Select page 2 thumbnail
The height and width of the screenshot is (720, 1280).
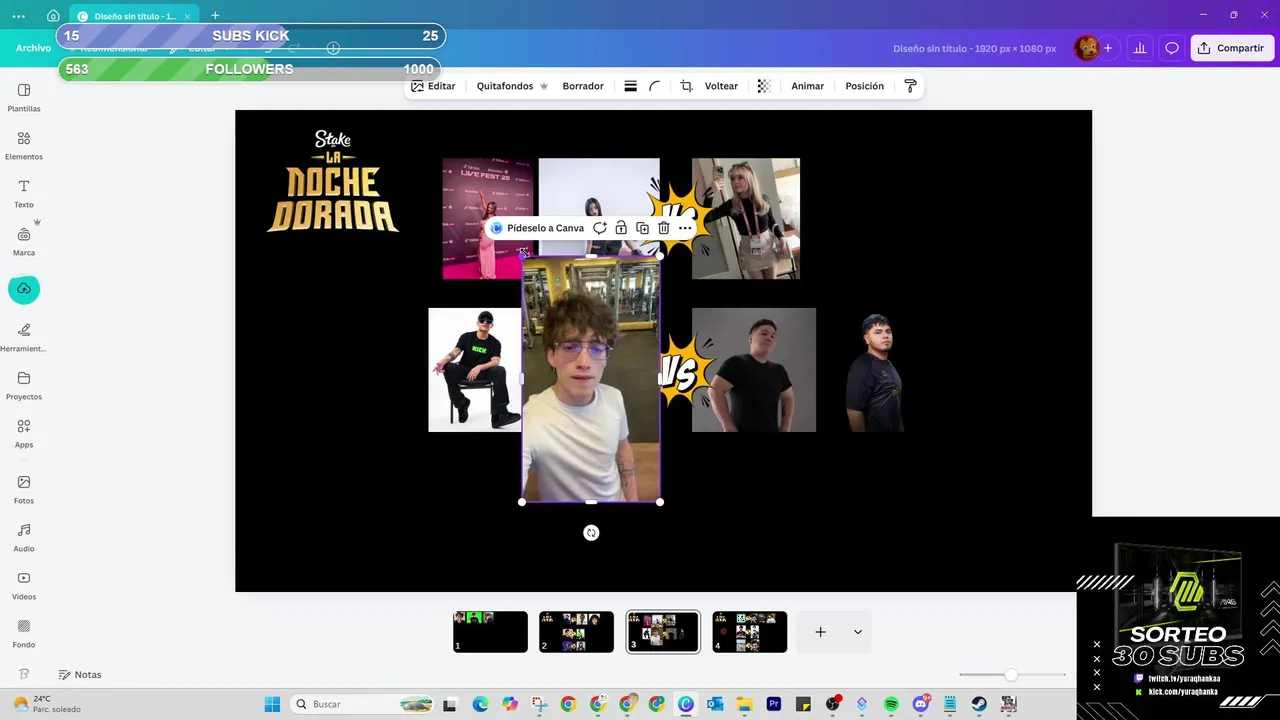click(x=576, y=632)
